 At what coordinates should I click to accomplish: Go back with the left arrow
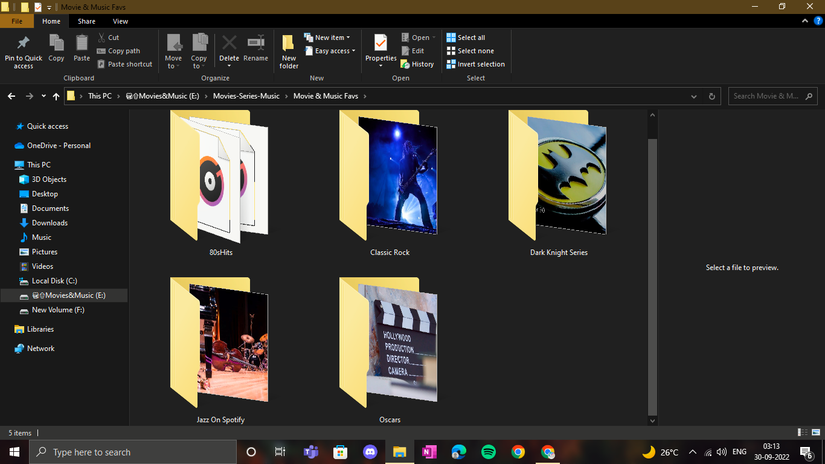12,96
